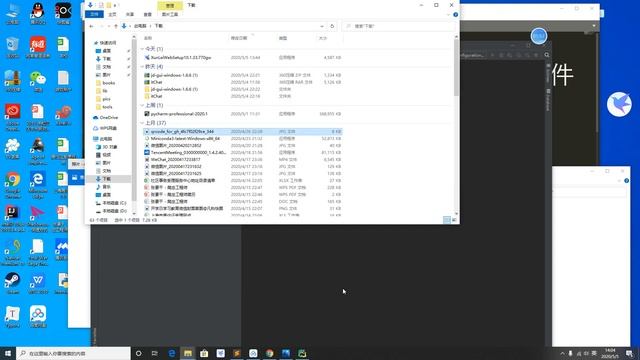Click inside the Explorer search box
Viewport: 640px width, 360px height.
coord(399,26)
